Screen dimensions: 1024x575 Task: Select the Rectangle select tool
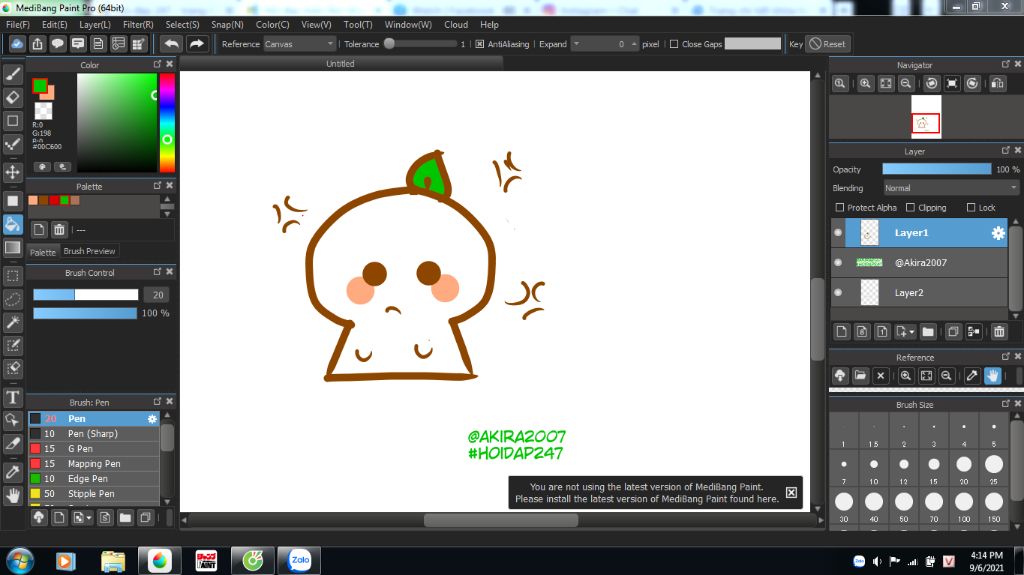click(12, 275)
